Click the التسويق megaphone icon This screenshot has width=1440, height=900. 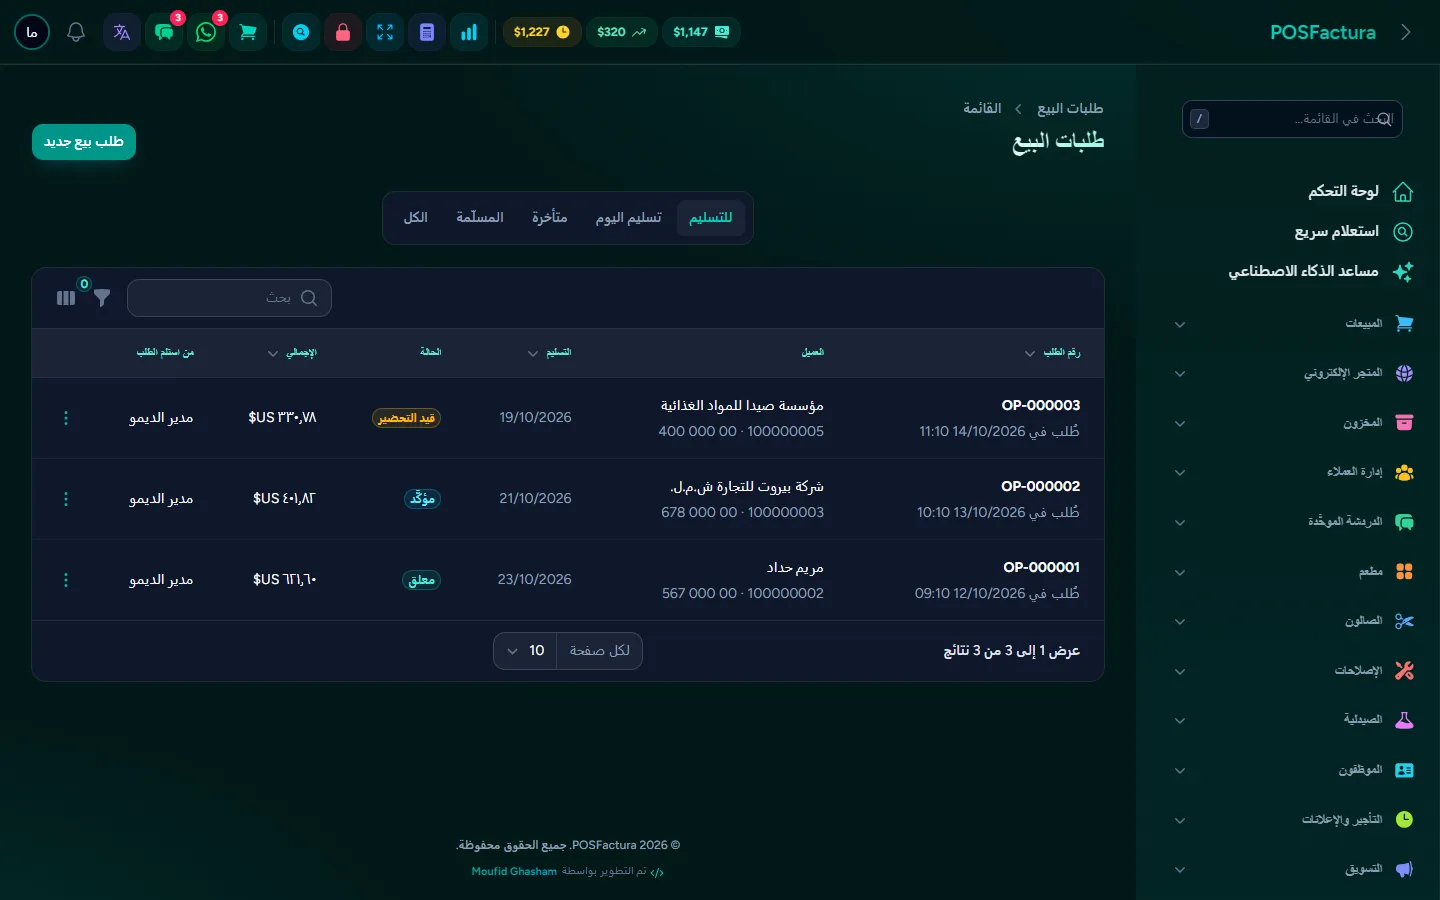(1404, 869)
